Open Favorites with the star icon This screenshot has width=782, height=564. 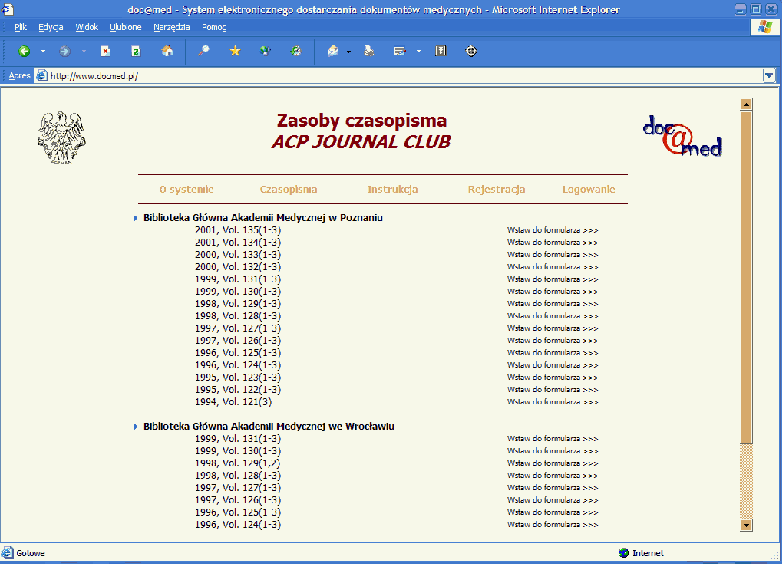click(x=235, y=51)
